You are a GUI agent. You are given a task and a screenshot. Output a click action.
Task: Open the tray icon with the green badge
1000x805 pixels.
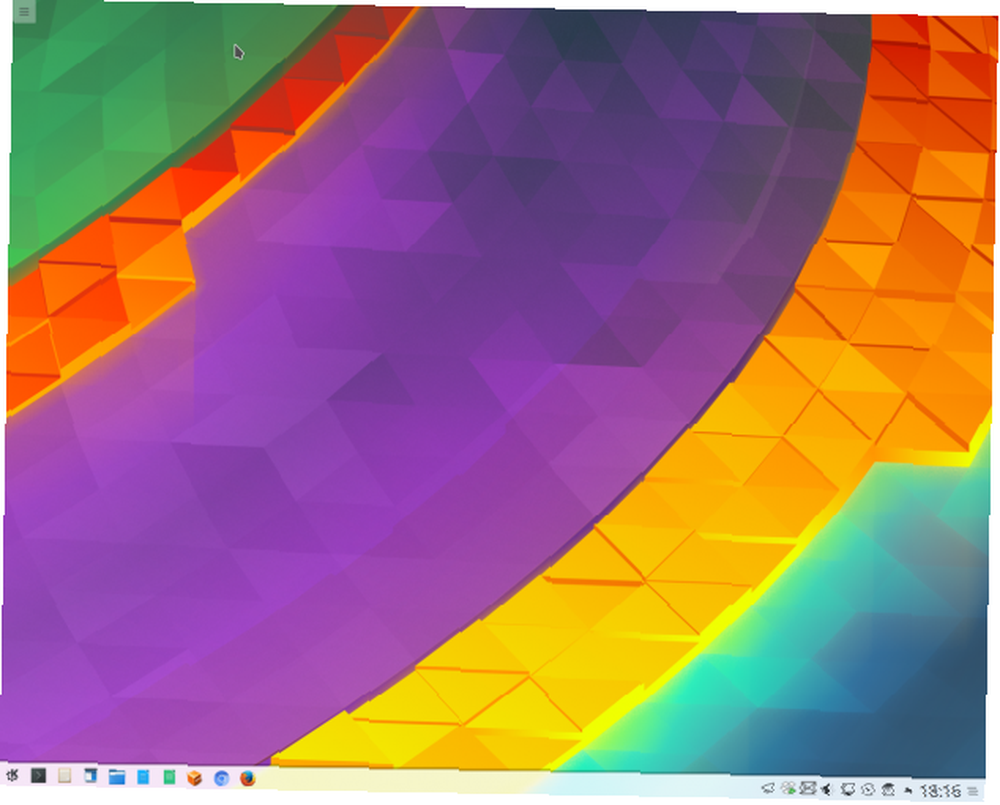click(x=788, y=789)
